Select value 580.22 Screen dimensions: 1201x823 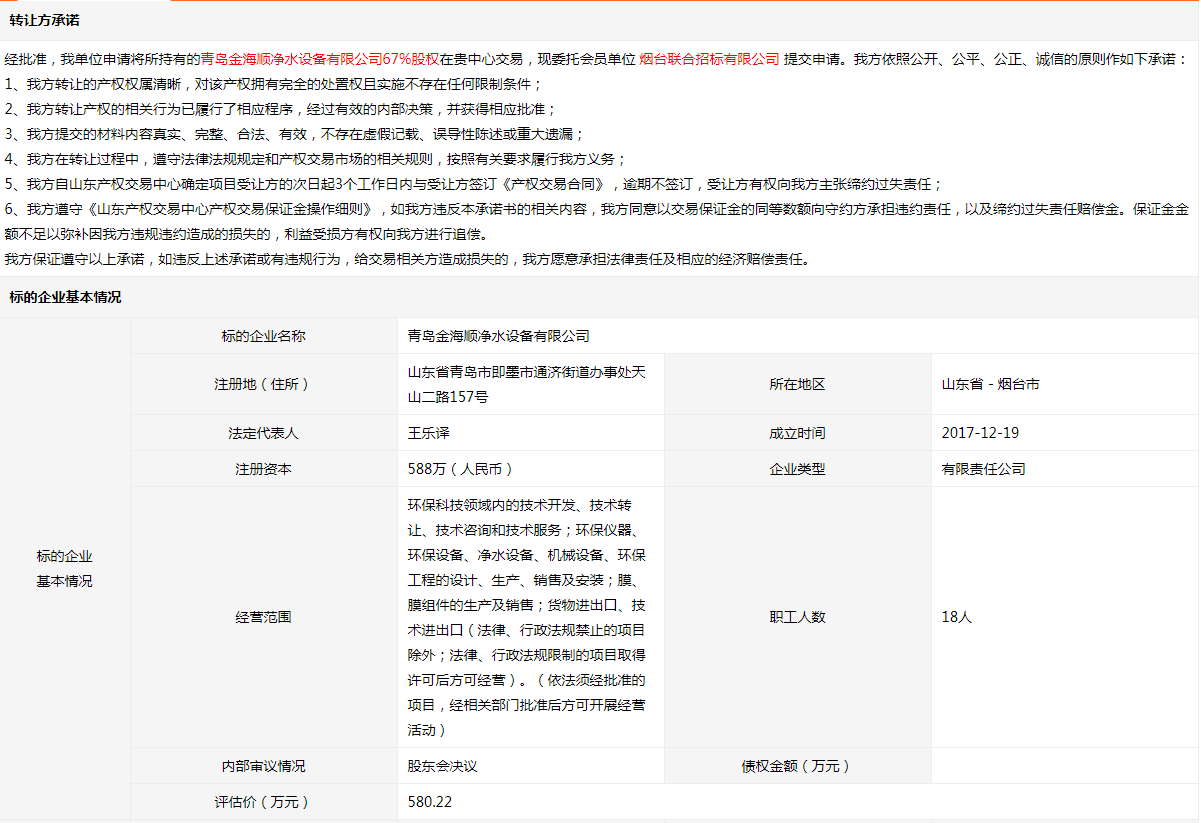click(x=430, y=802)
